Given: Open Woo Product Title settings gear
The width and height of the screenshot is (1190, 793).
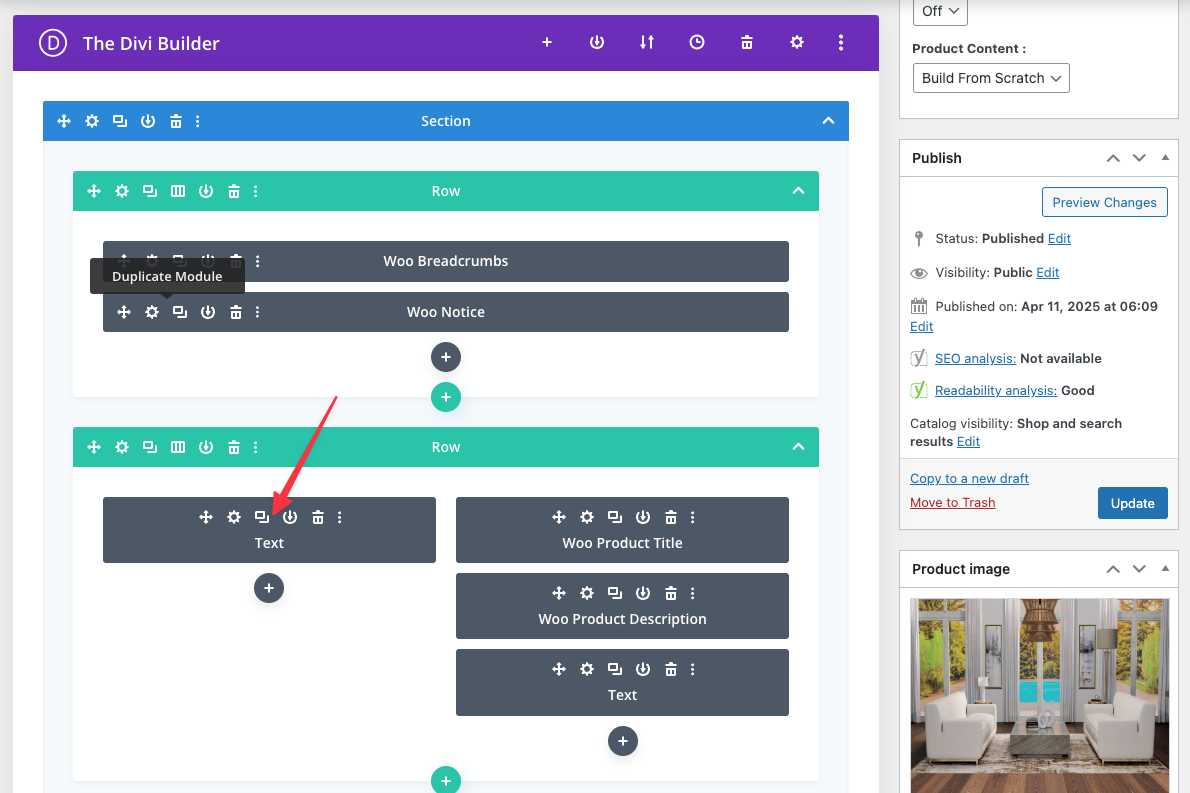Looking at the screenshot, I should point(587,517).
